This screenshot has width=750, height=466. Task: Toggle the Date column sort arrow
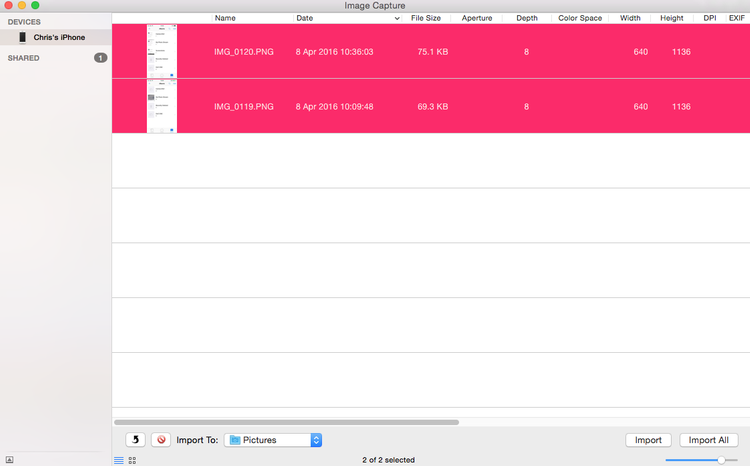pyautogui.click(x=397, y=18)
